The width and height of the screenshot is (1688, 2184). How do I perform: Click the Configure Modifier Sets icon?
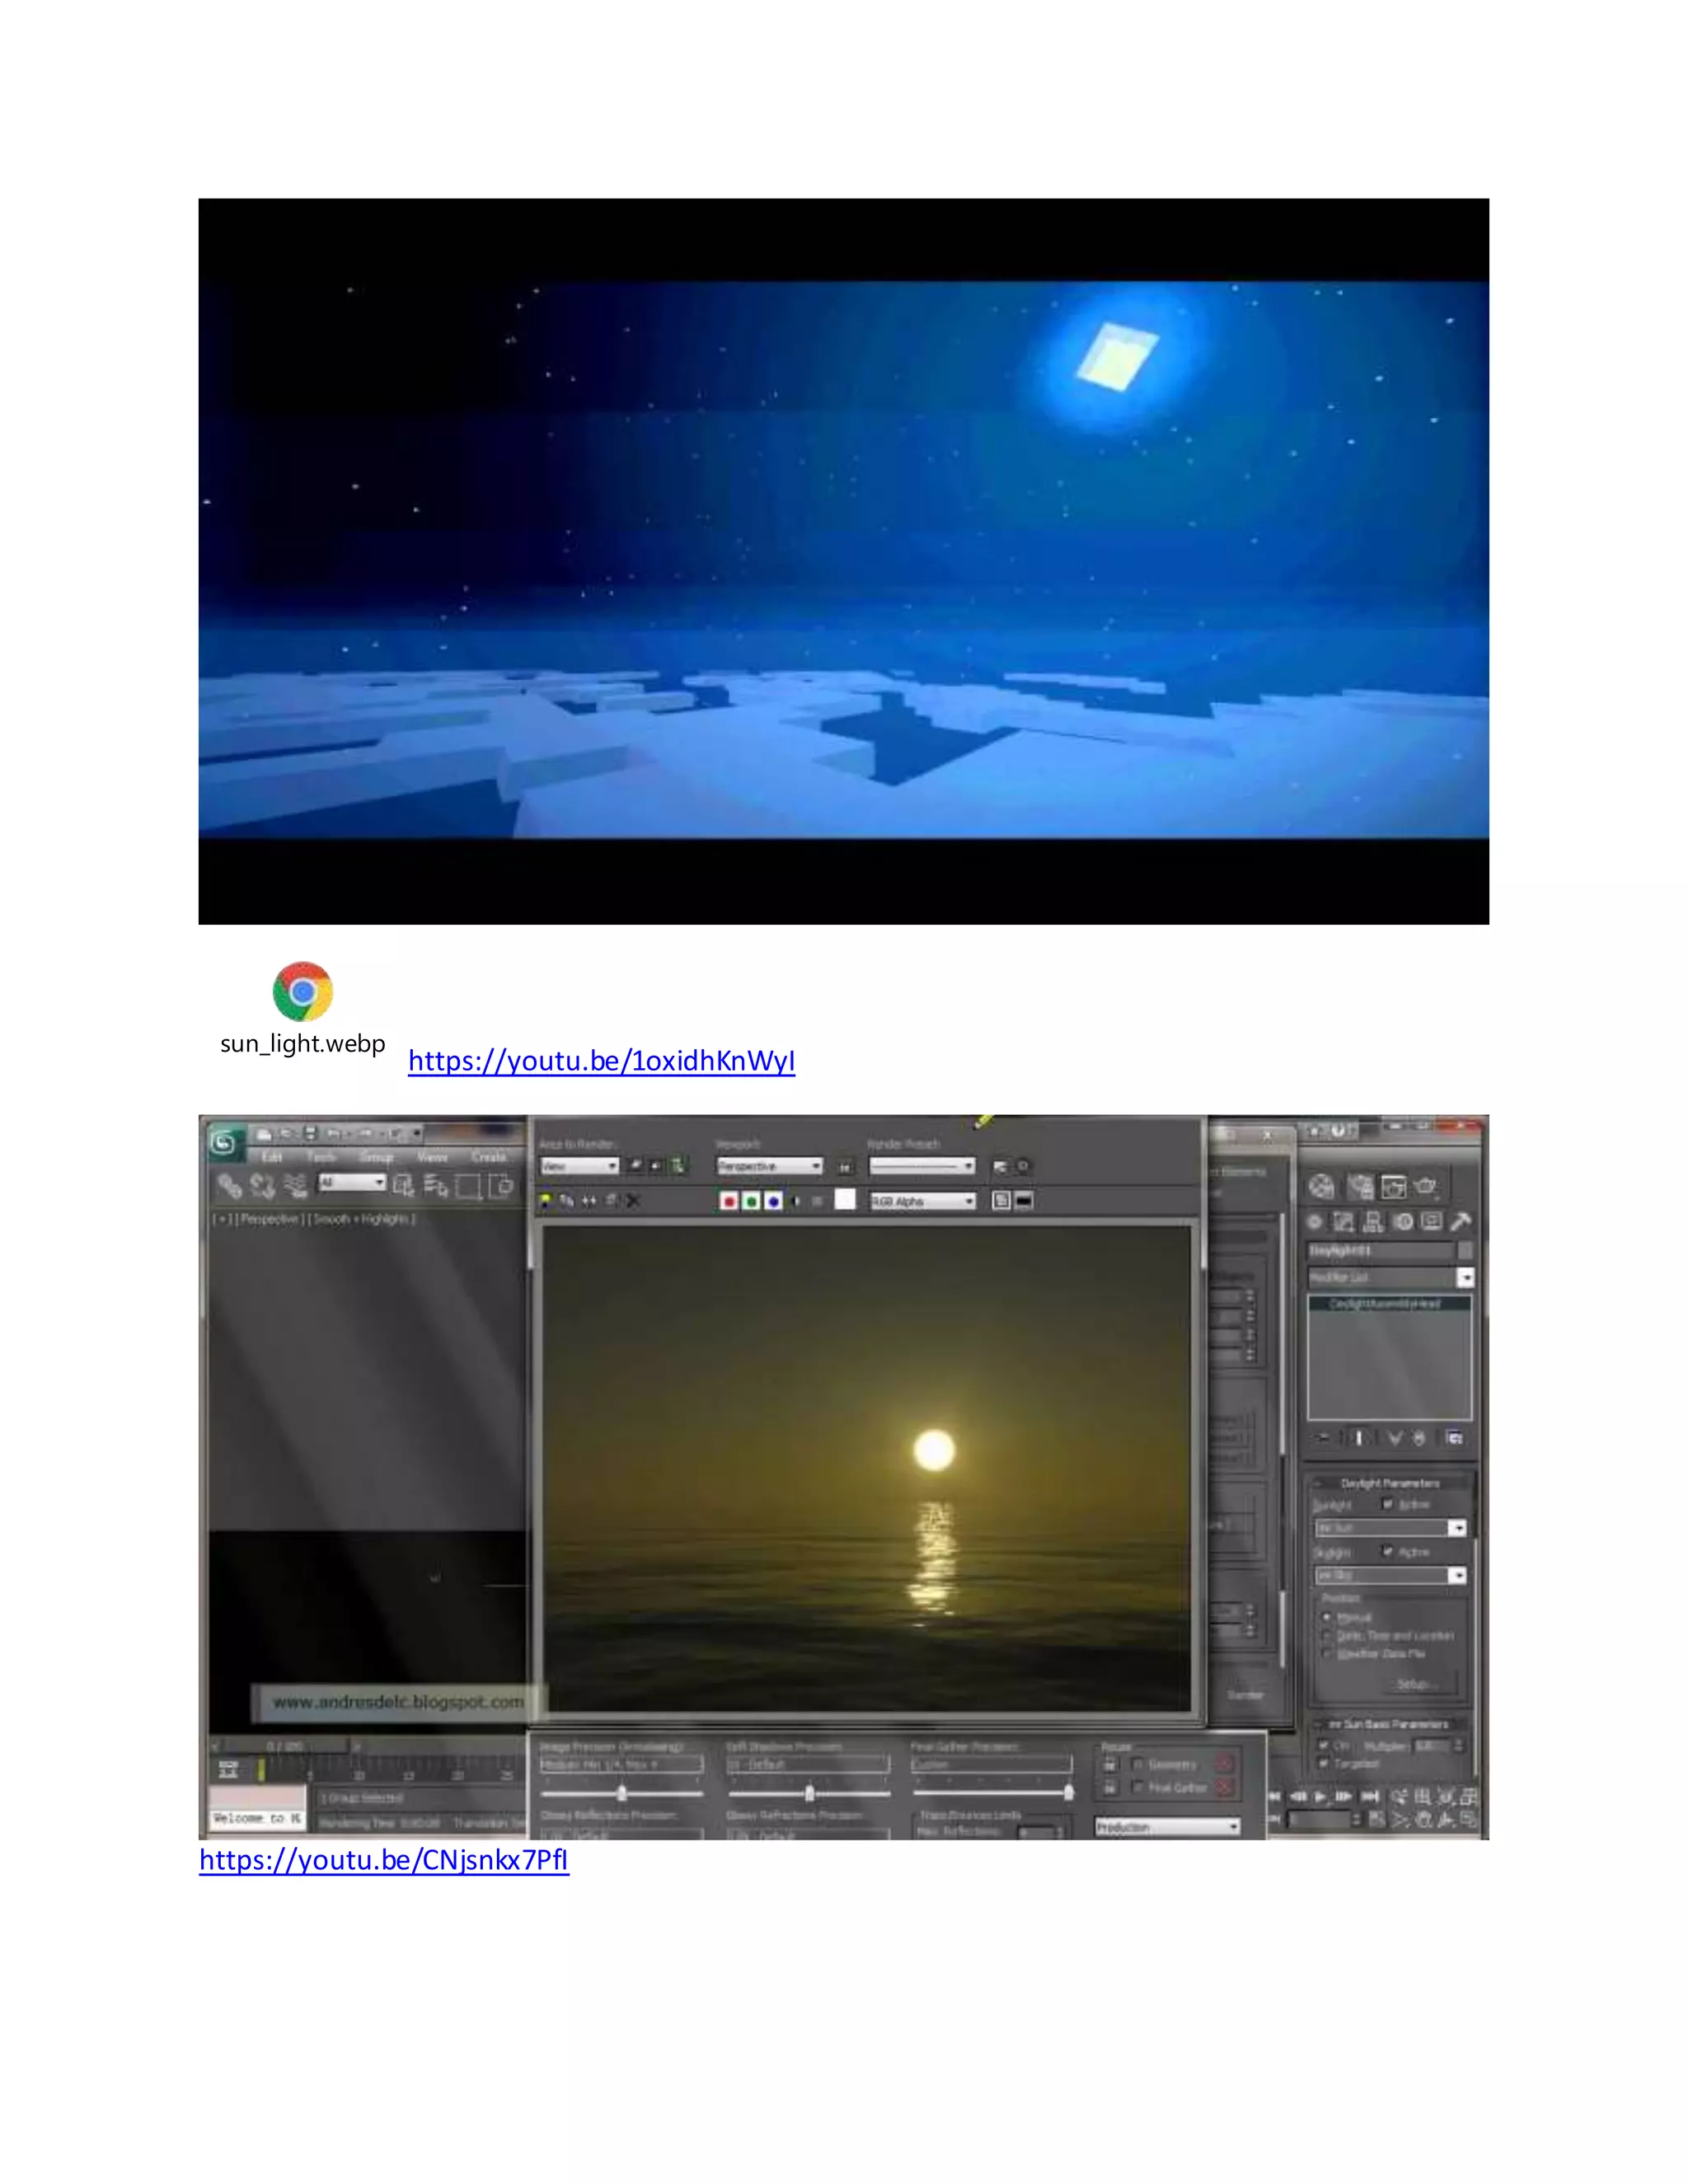pos(1455,1439)
